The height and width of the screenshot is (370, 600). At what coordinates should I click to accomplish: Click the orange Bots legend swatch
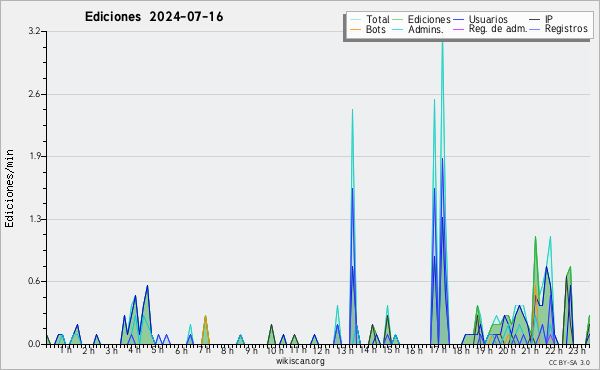tap(355, 29)
